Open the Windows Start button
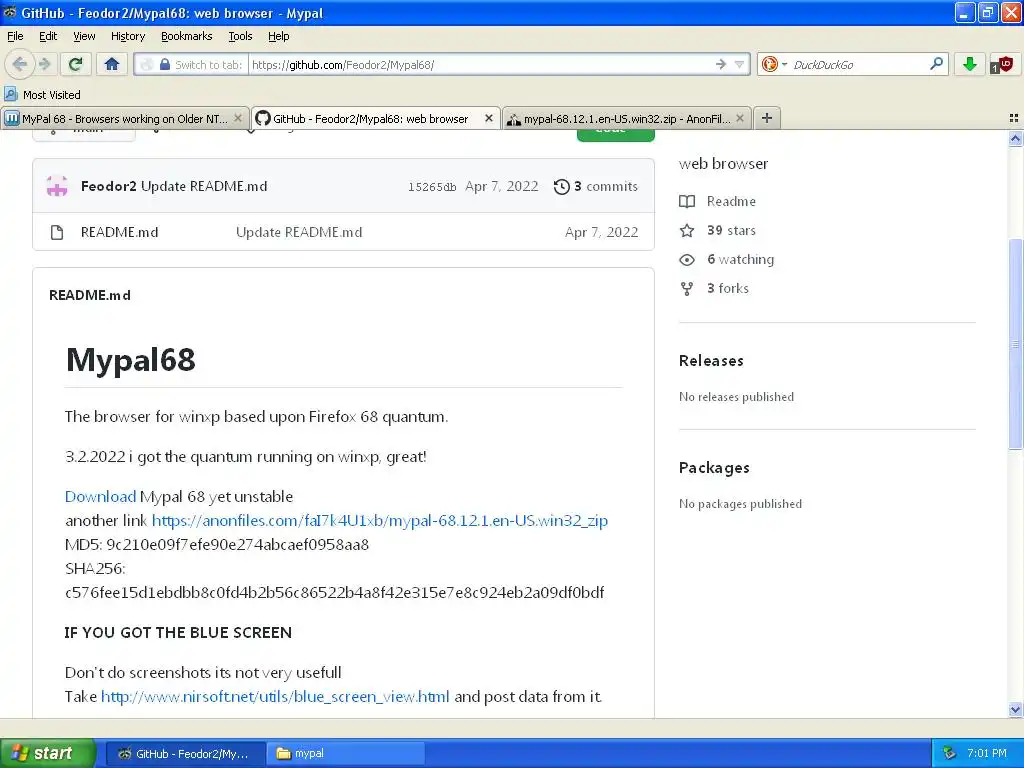 click(x=48, y=753)
